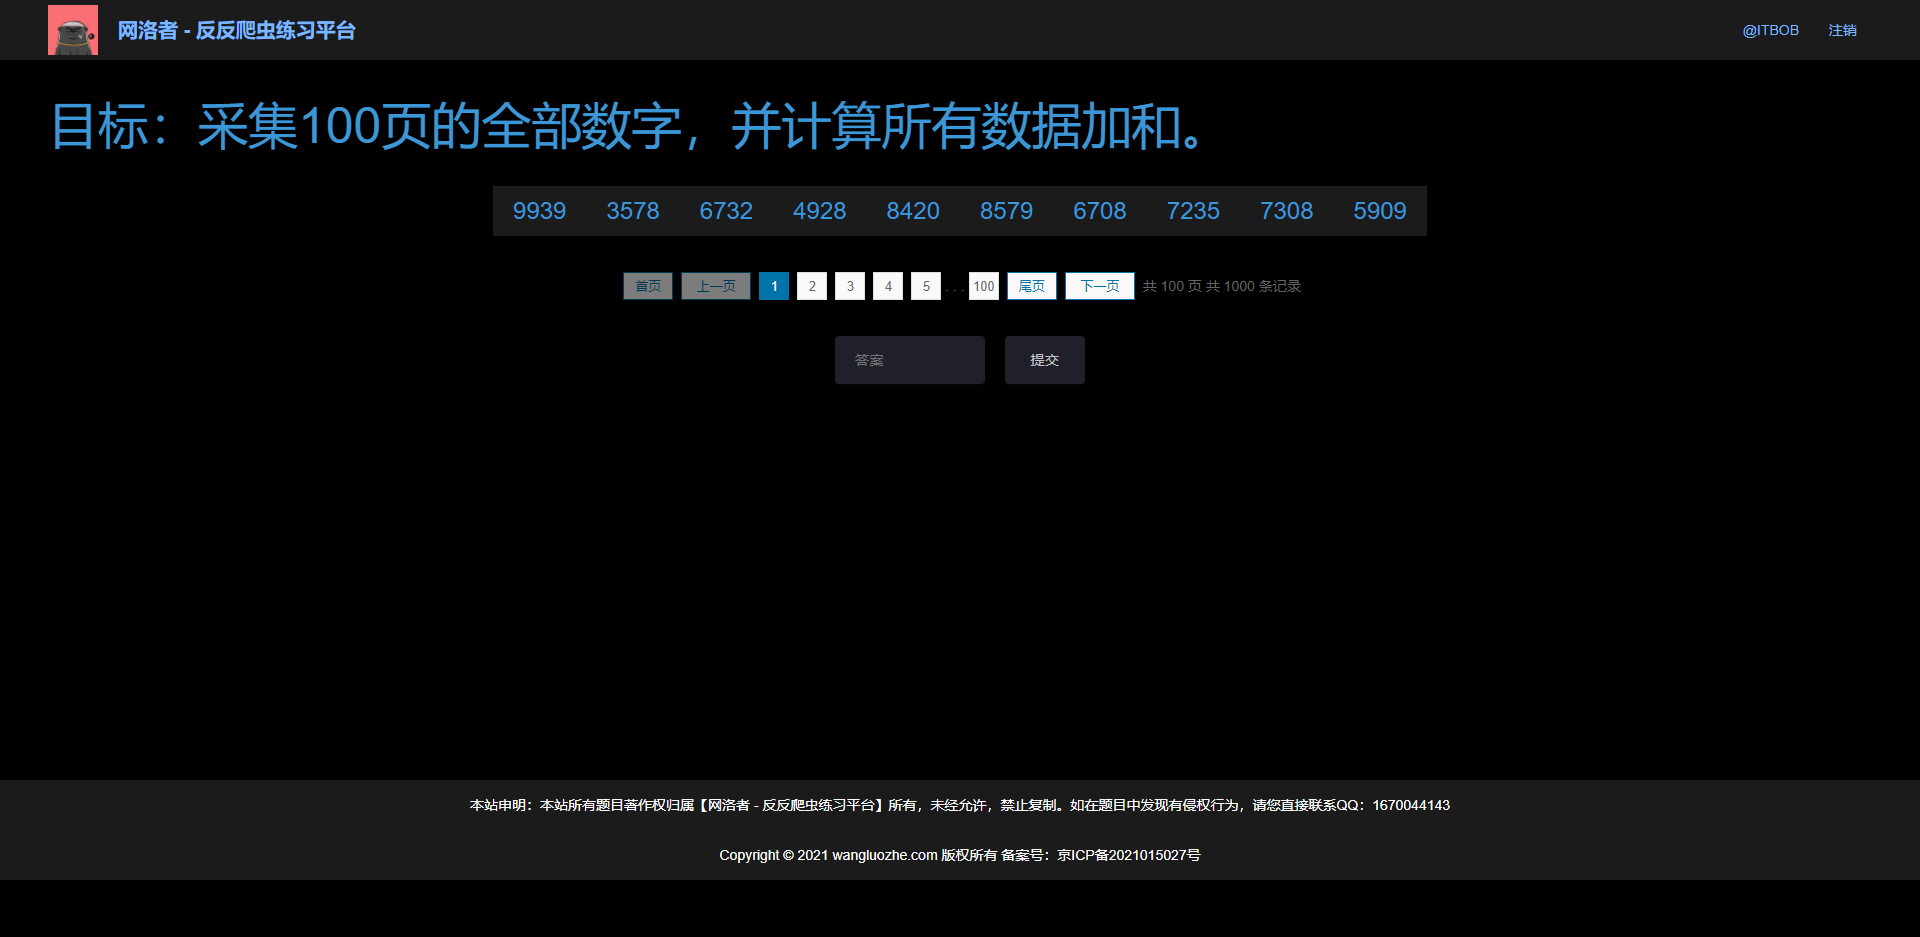Click the number 7308
This screenshot has height=937, width=1920.
point(1286,211)
